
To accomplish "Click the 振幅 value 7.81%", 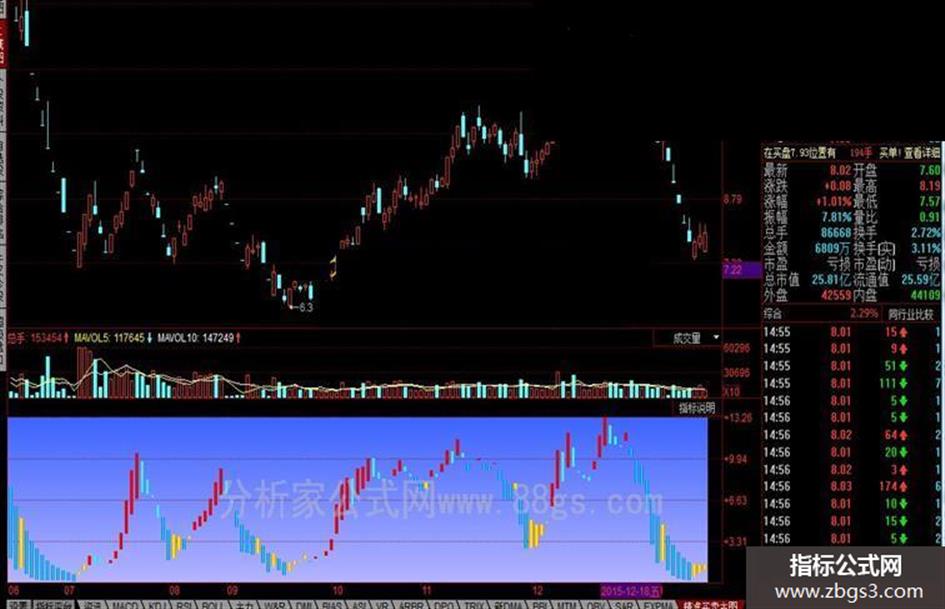I will tap(837, 217).
